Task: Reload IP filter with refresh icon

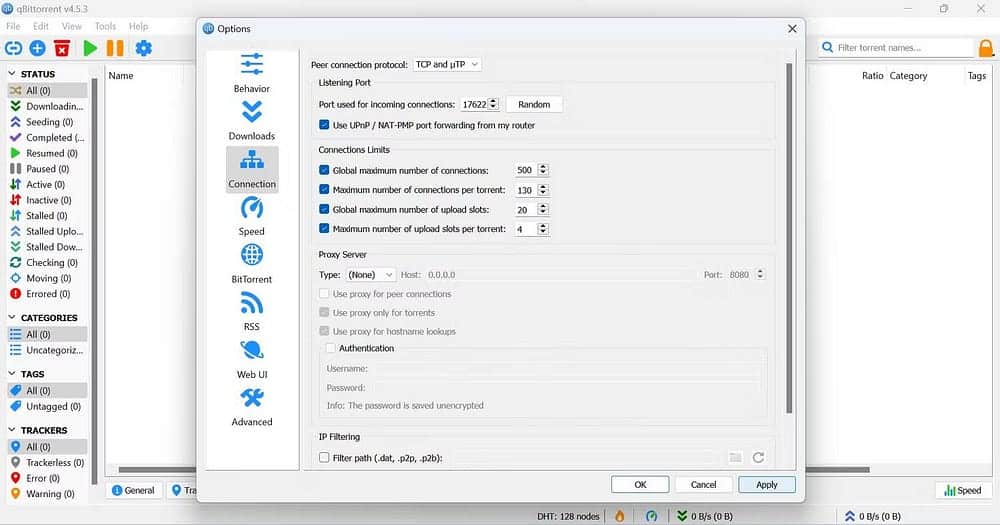Action: tap(758, 457)
